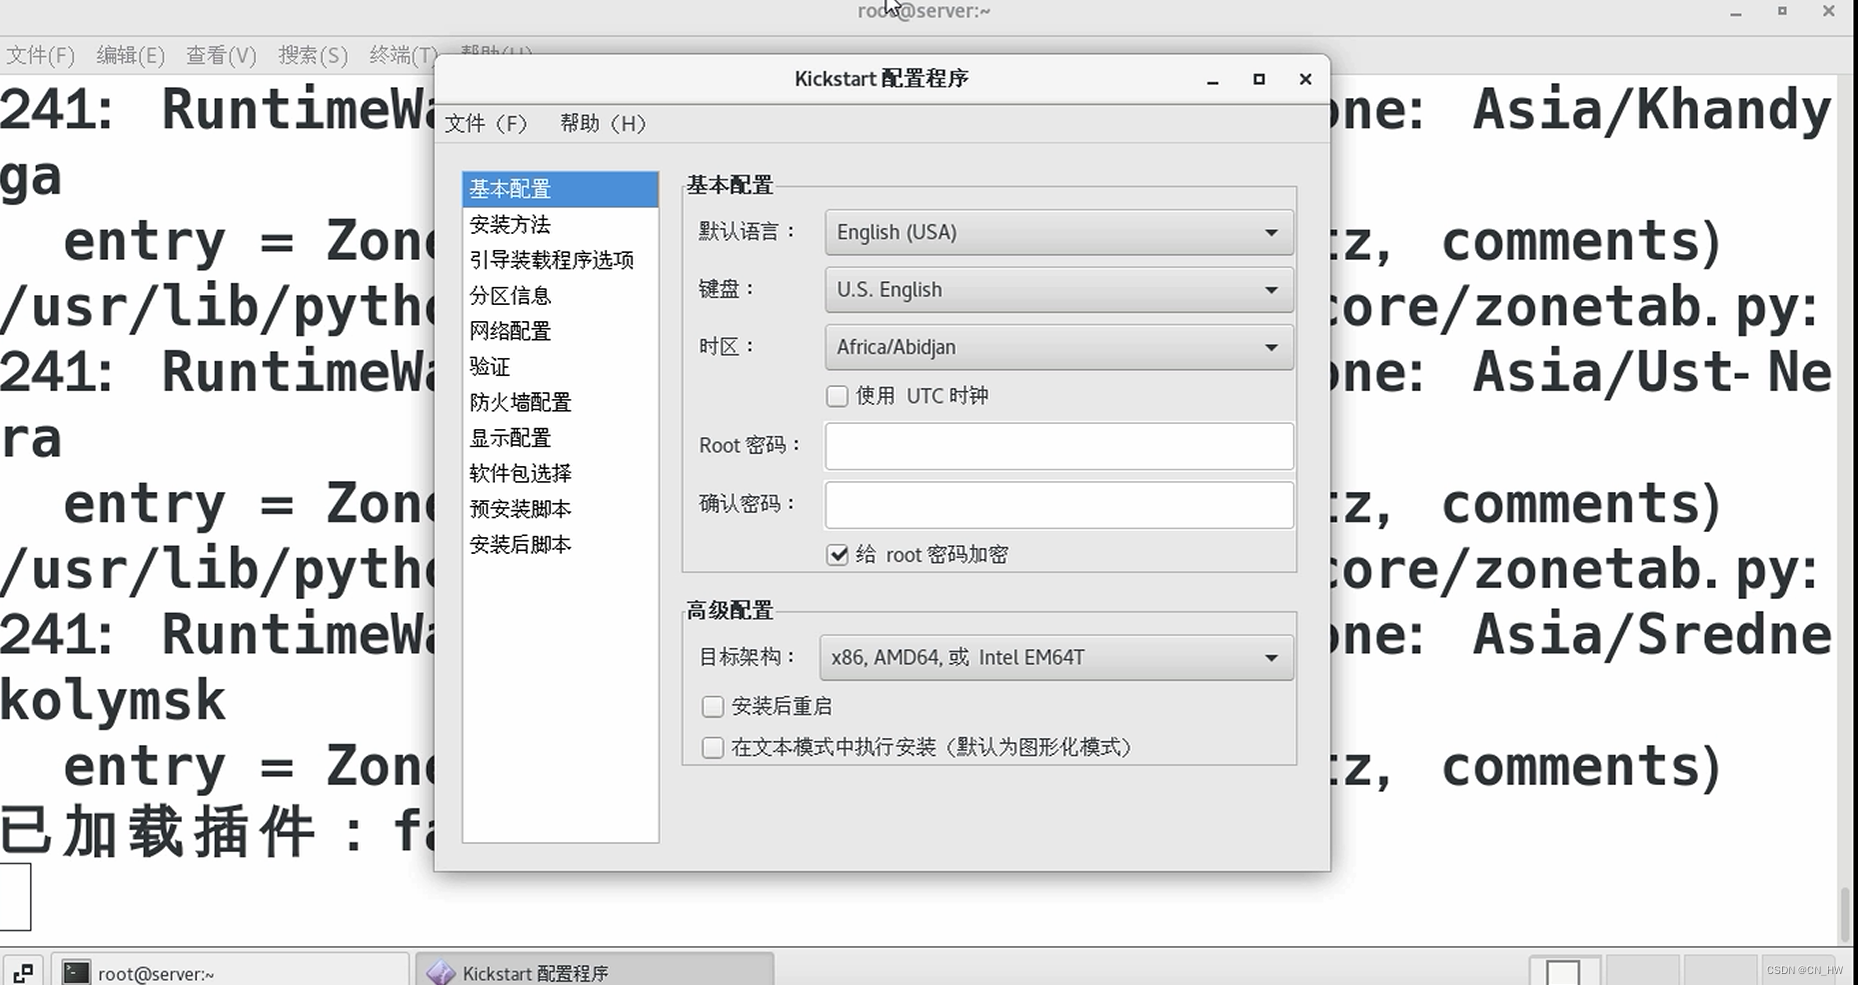Click the Root 密码 input field
The height and width of the screenshot is (985, 1858).
coord(1059,446)
